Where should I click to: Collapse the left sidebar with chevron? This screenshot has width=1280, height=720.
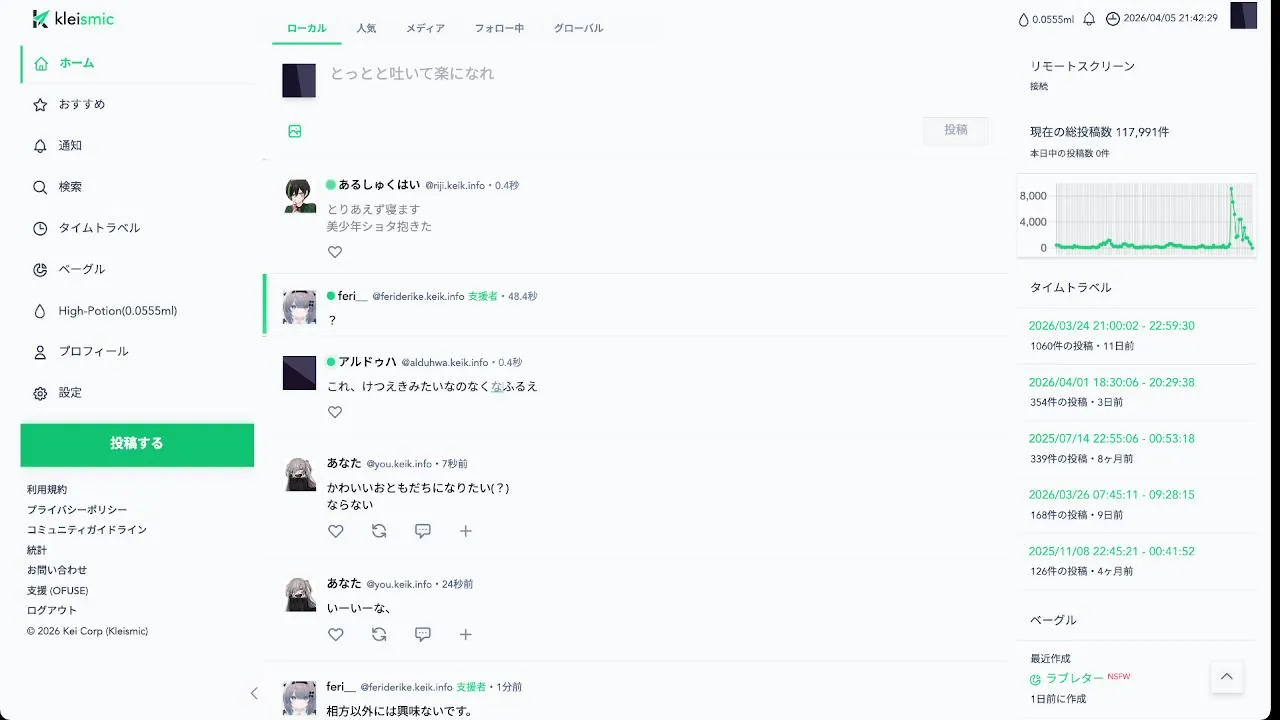[x=254, y=693]
